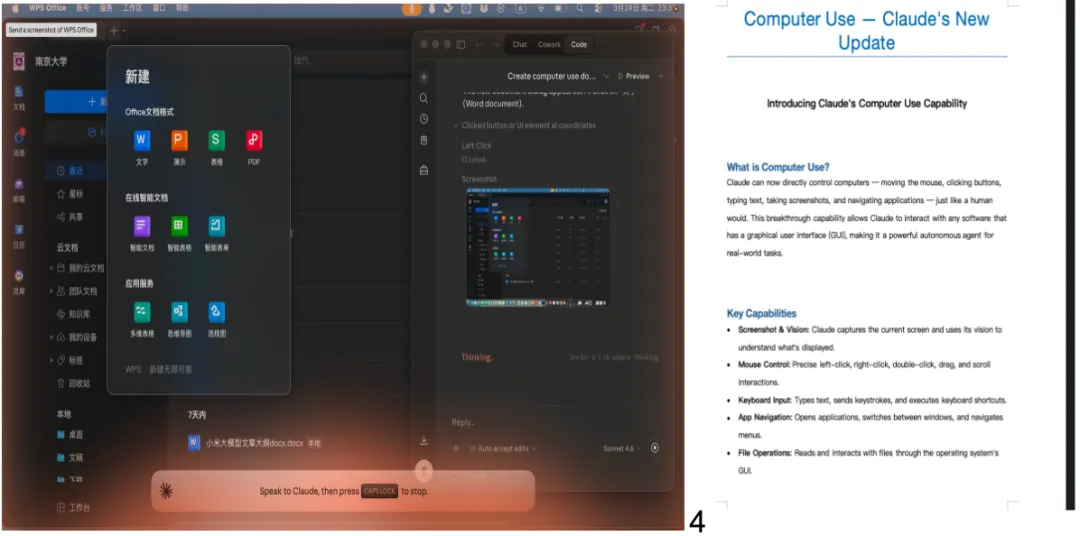The height and width of the screenshot is (536, 1080).
Task: Click plus attach icon near Reply field
Action: click(x=455, y=448)
